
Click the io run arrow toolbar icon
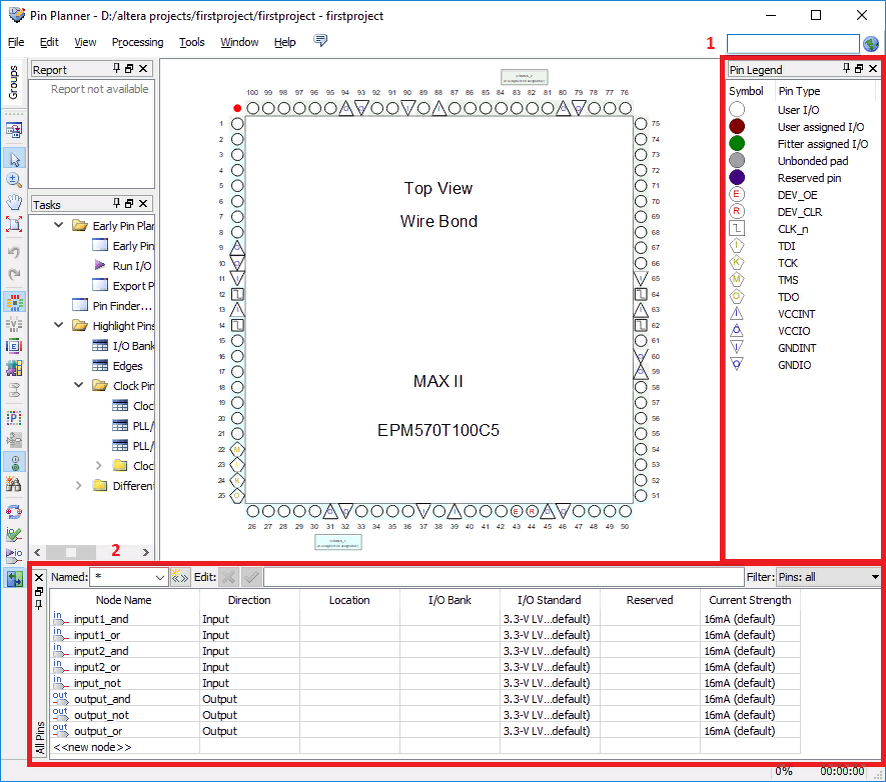pos(14,555)
